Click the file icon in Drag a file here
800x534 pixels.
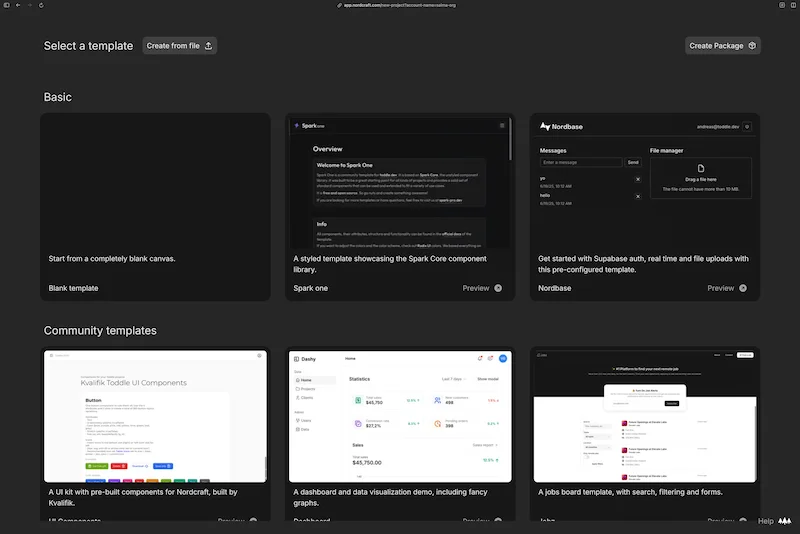[x=701, y=168]
